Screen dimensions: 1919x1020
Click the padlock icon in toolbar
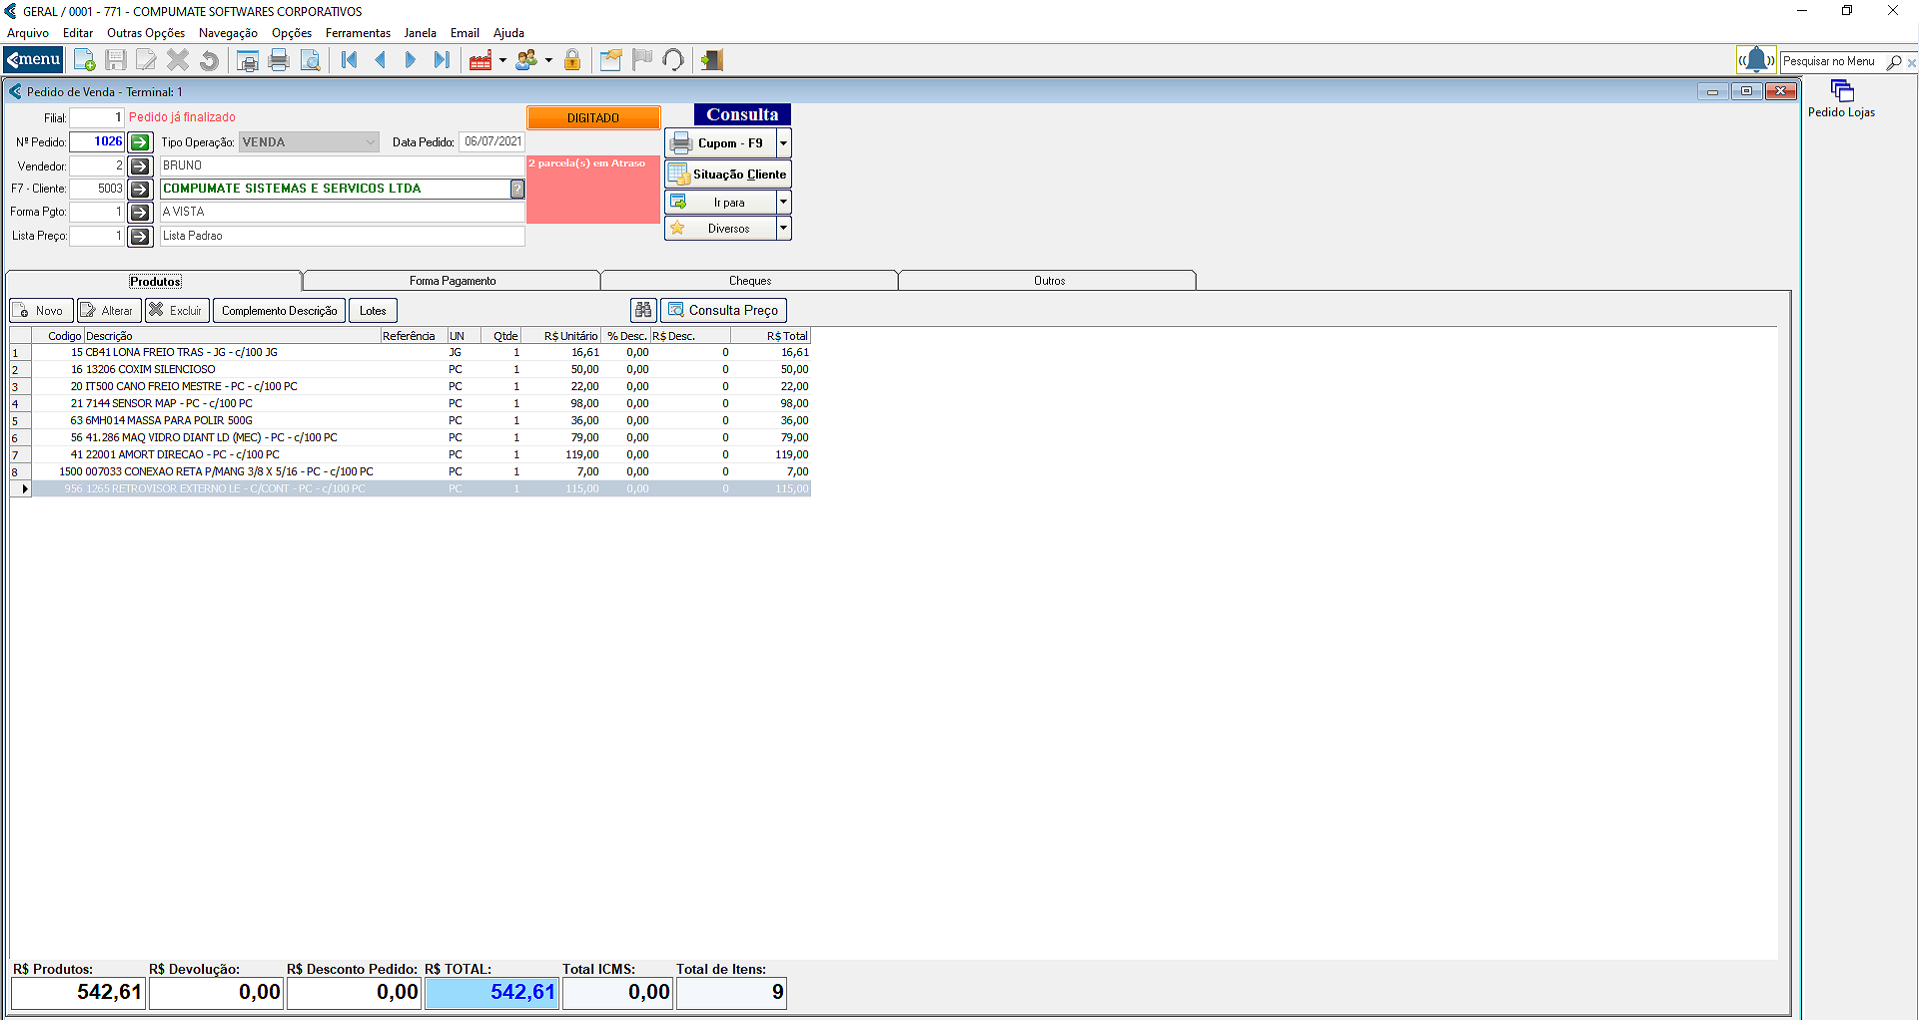[x=572, y=61]
